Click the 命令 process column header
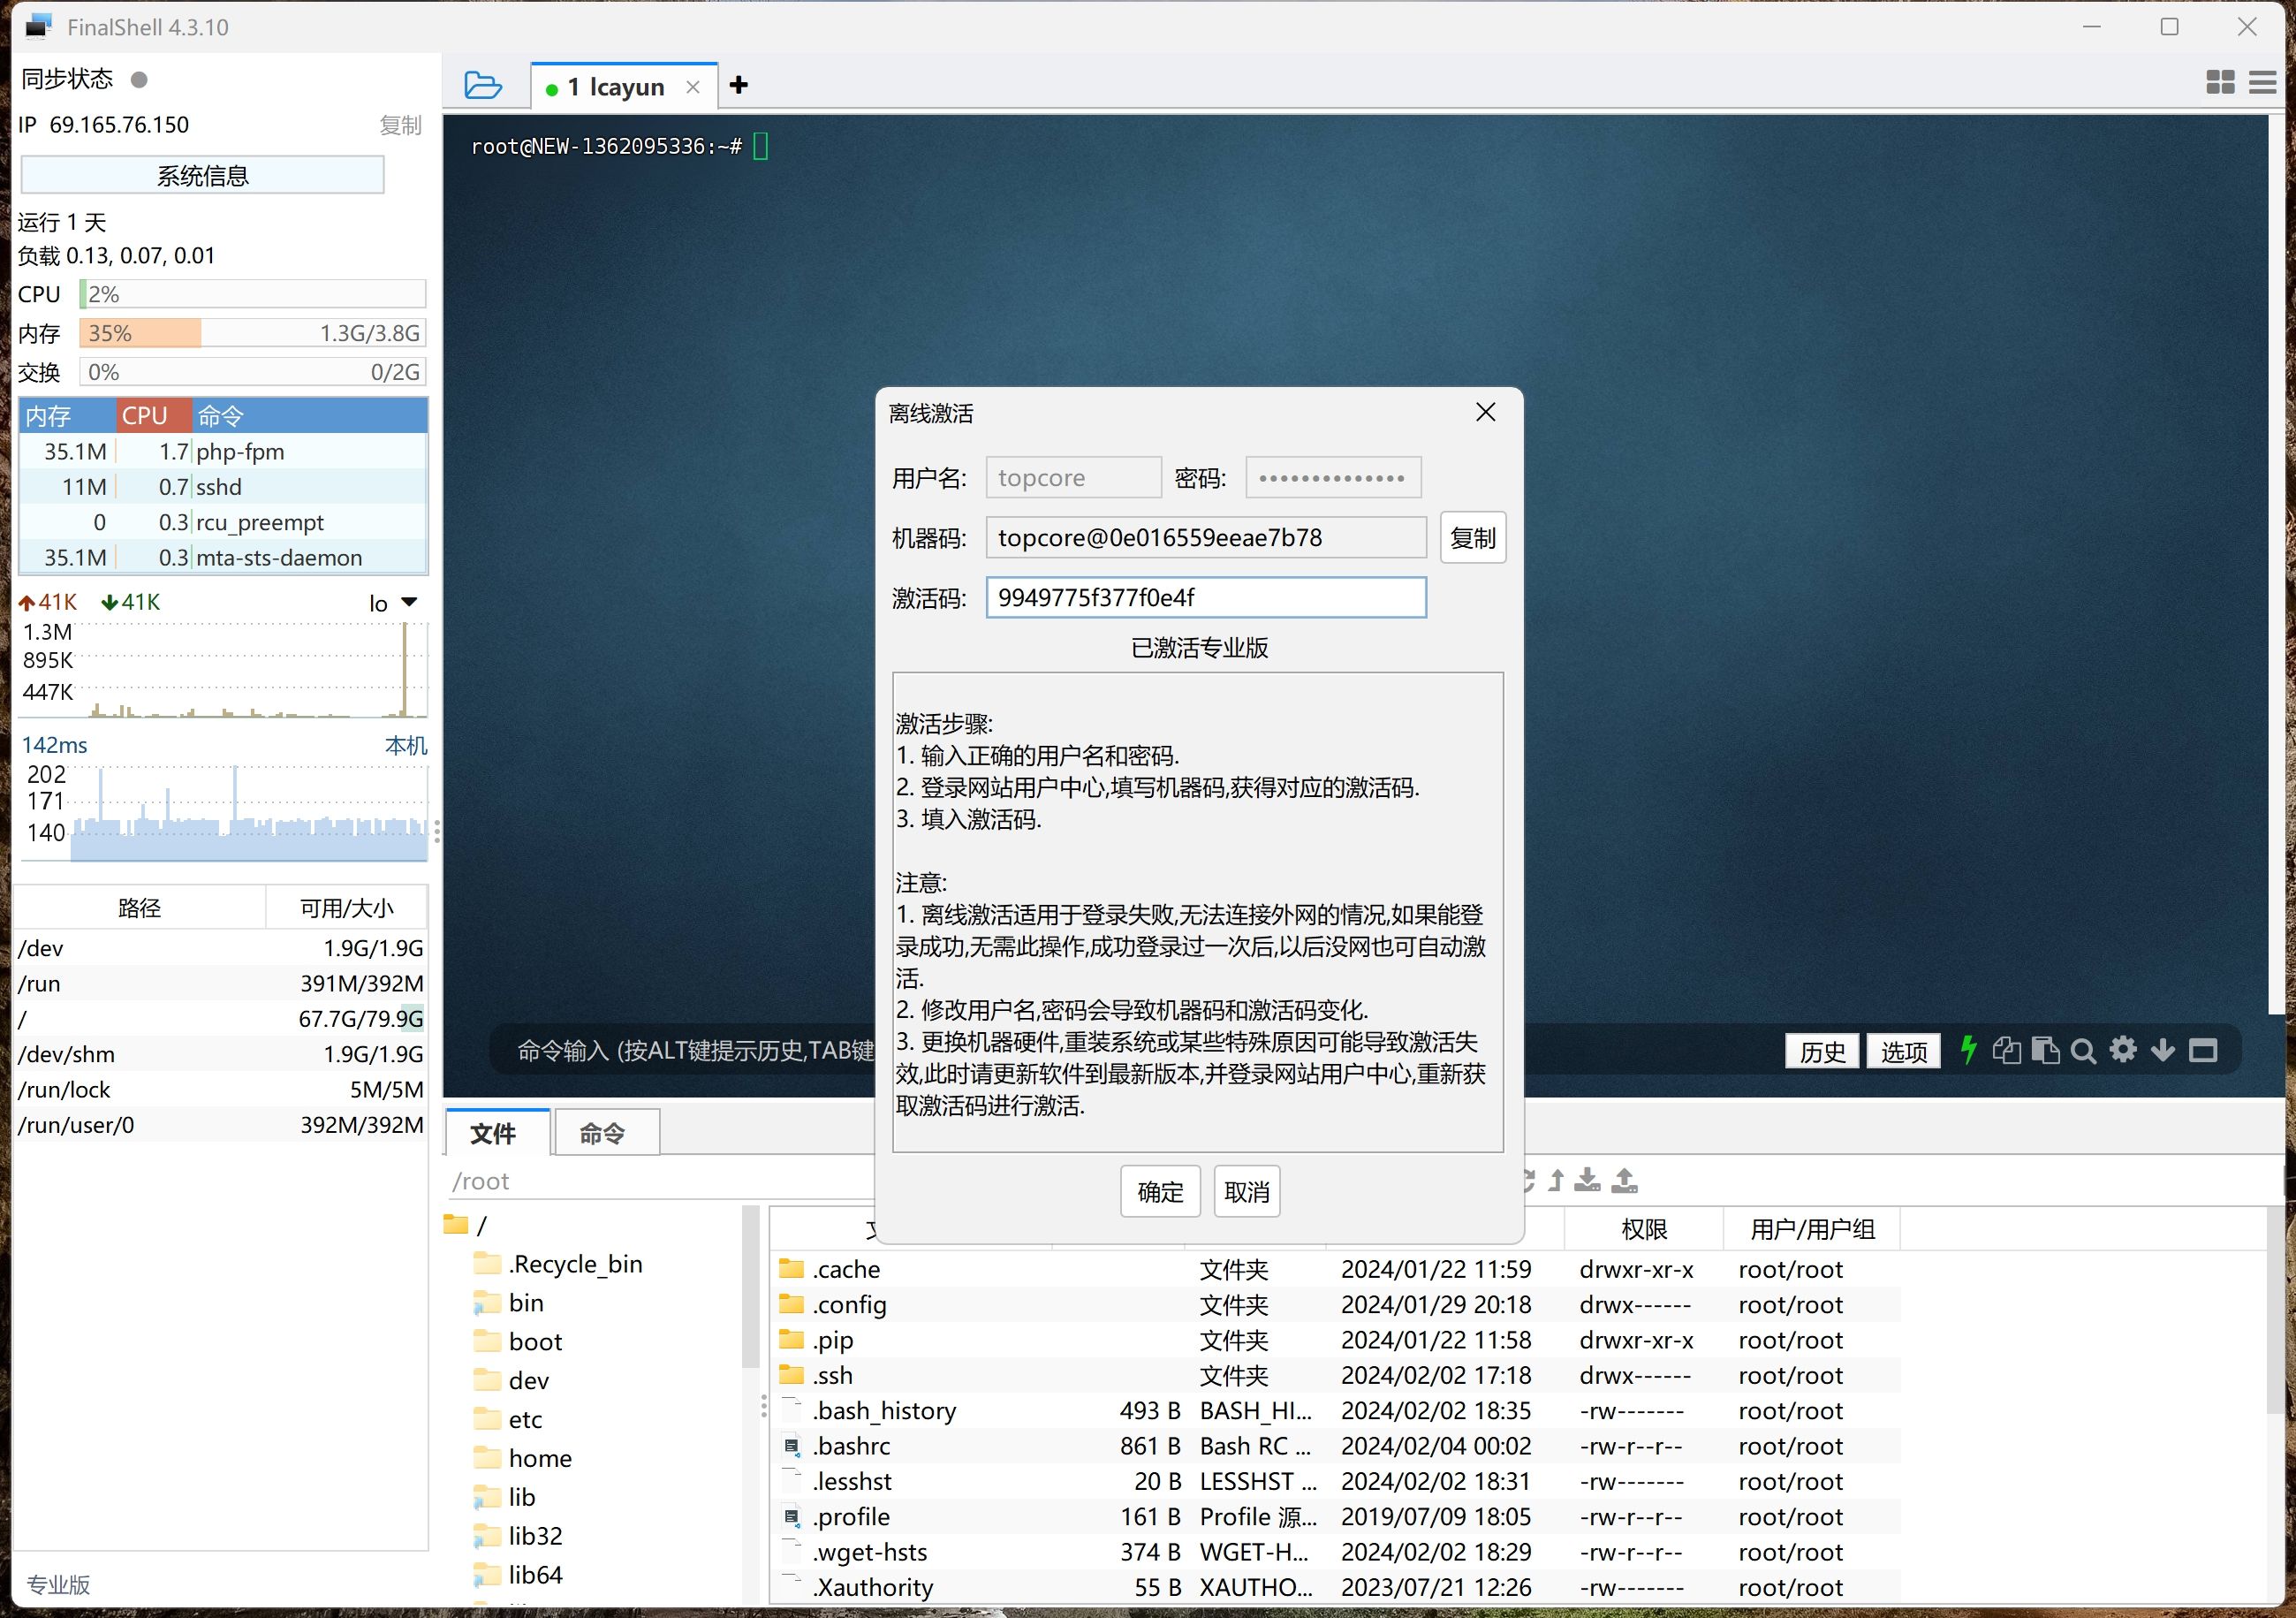2296x1618 pixels. 310,416
